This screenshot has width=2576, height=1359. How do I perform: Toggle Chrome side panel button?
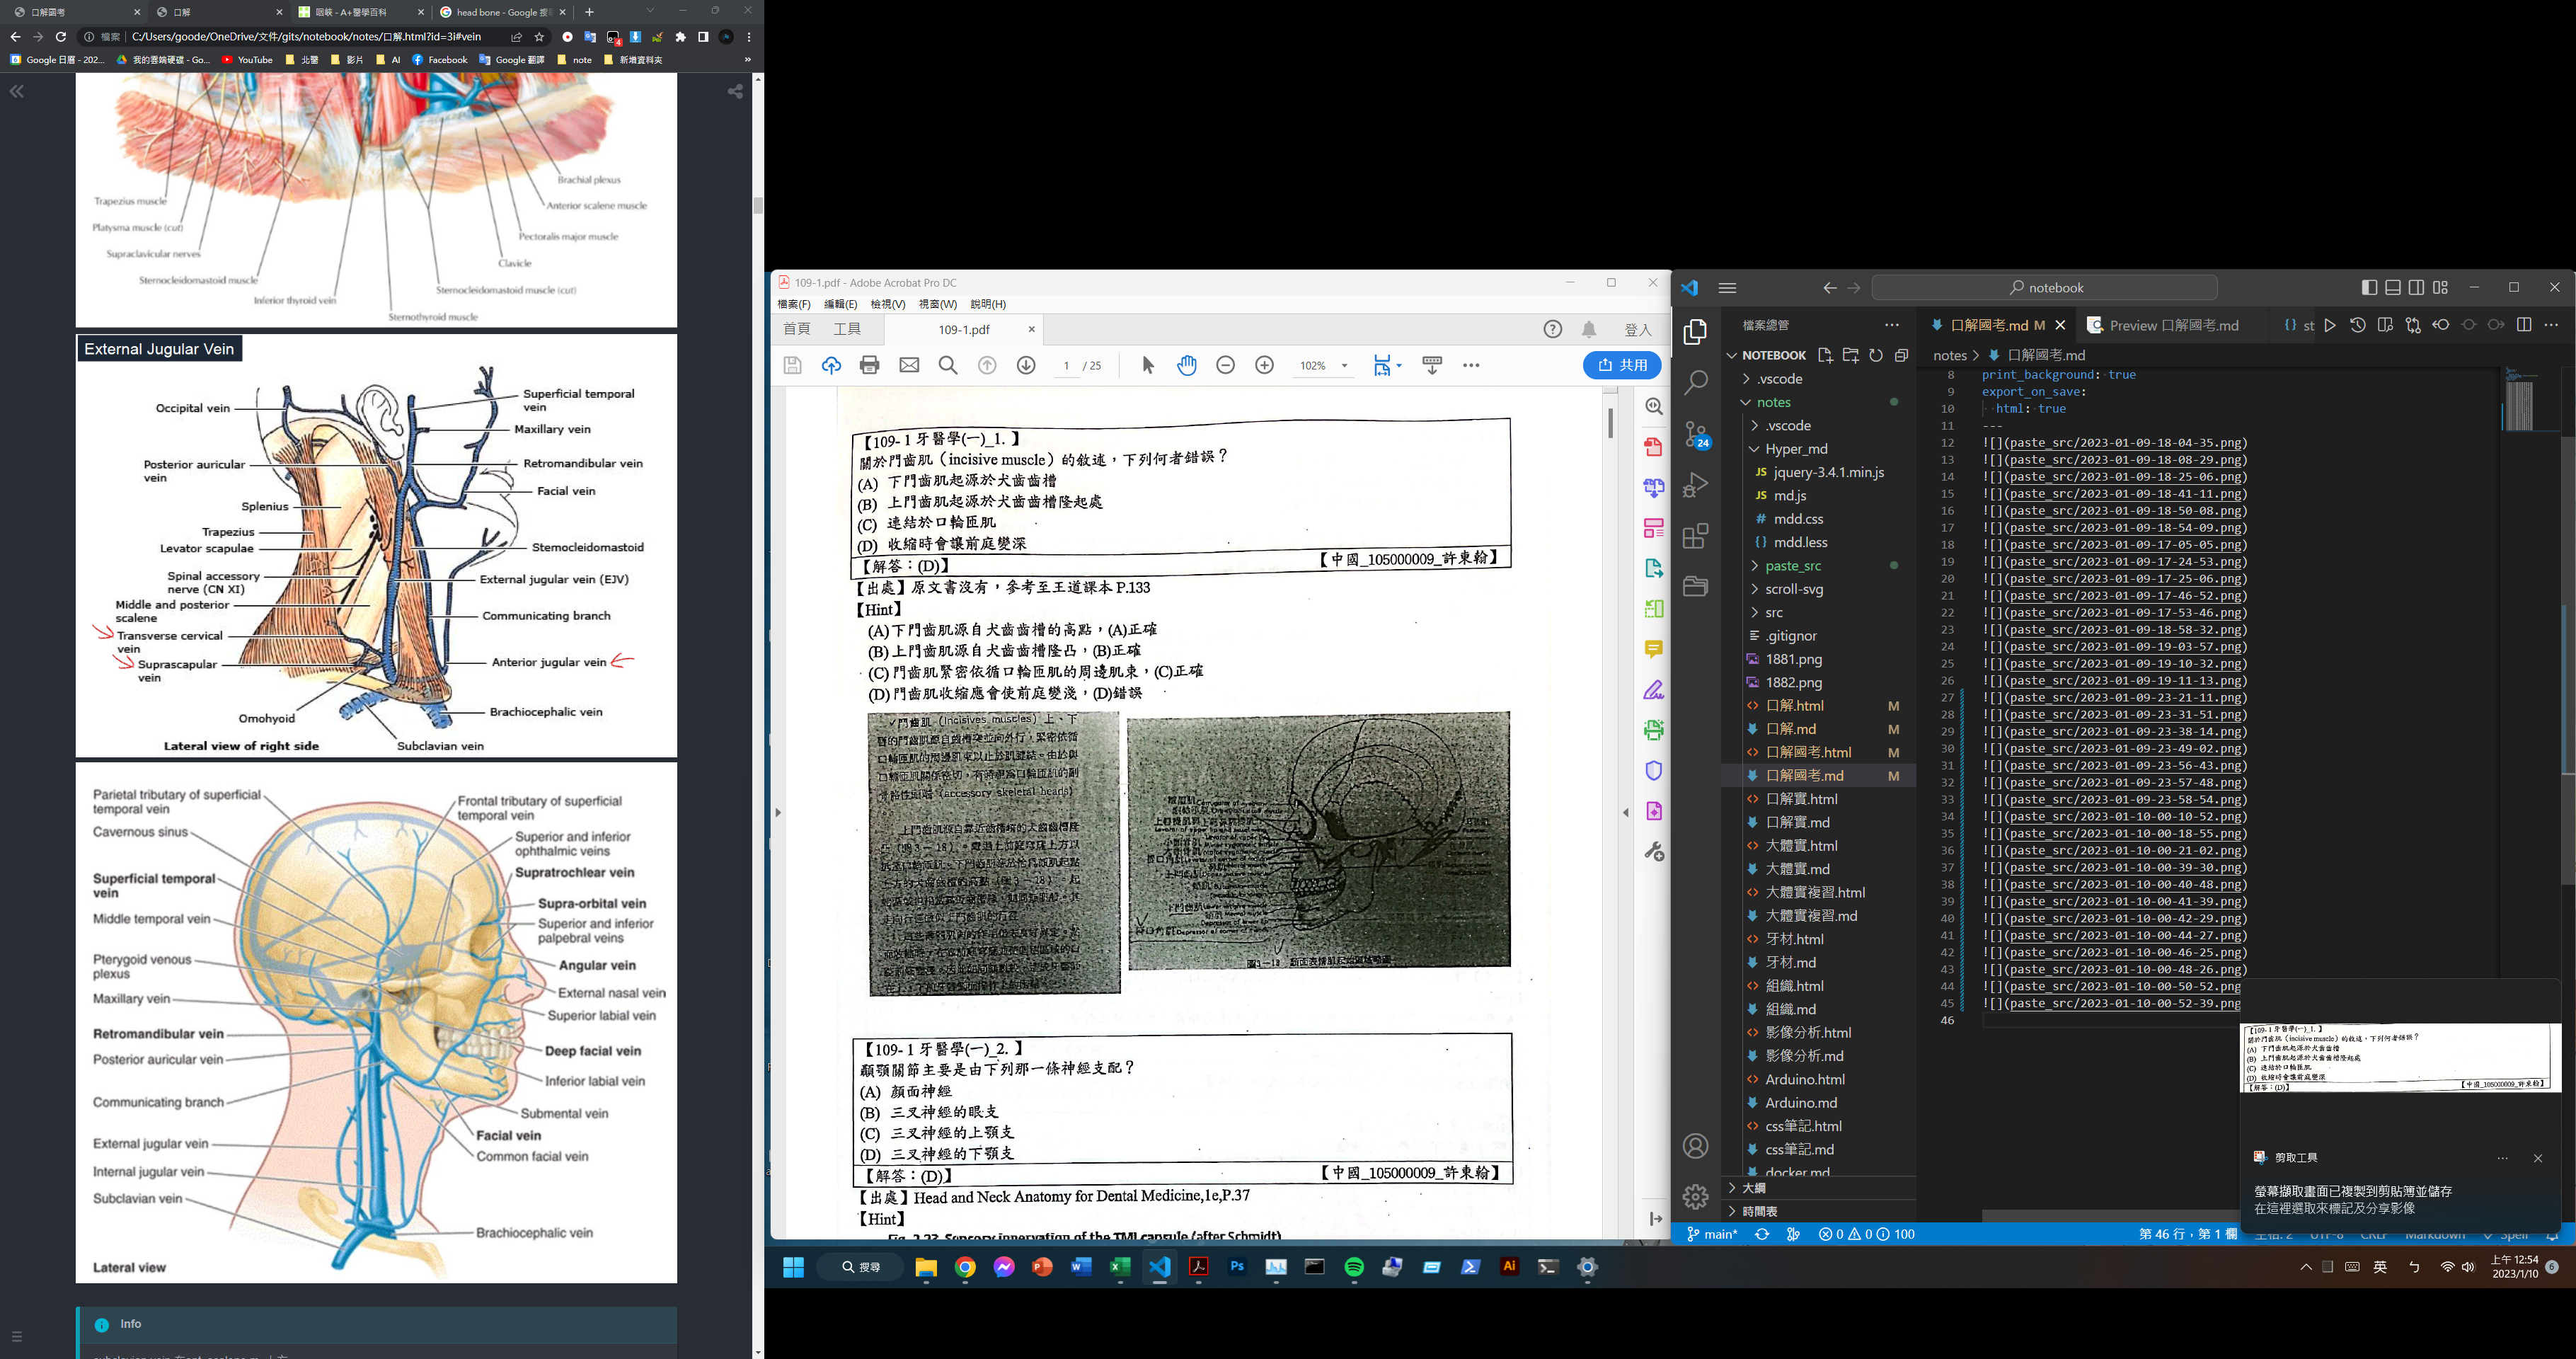coord(703,37)
